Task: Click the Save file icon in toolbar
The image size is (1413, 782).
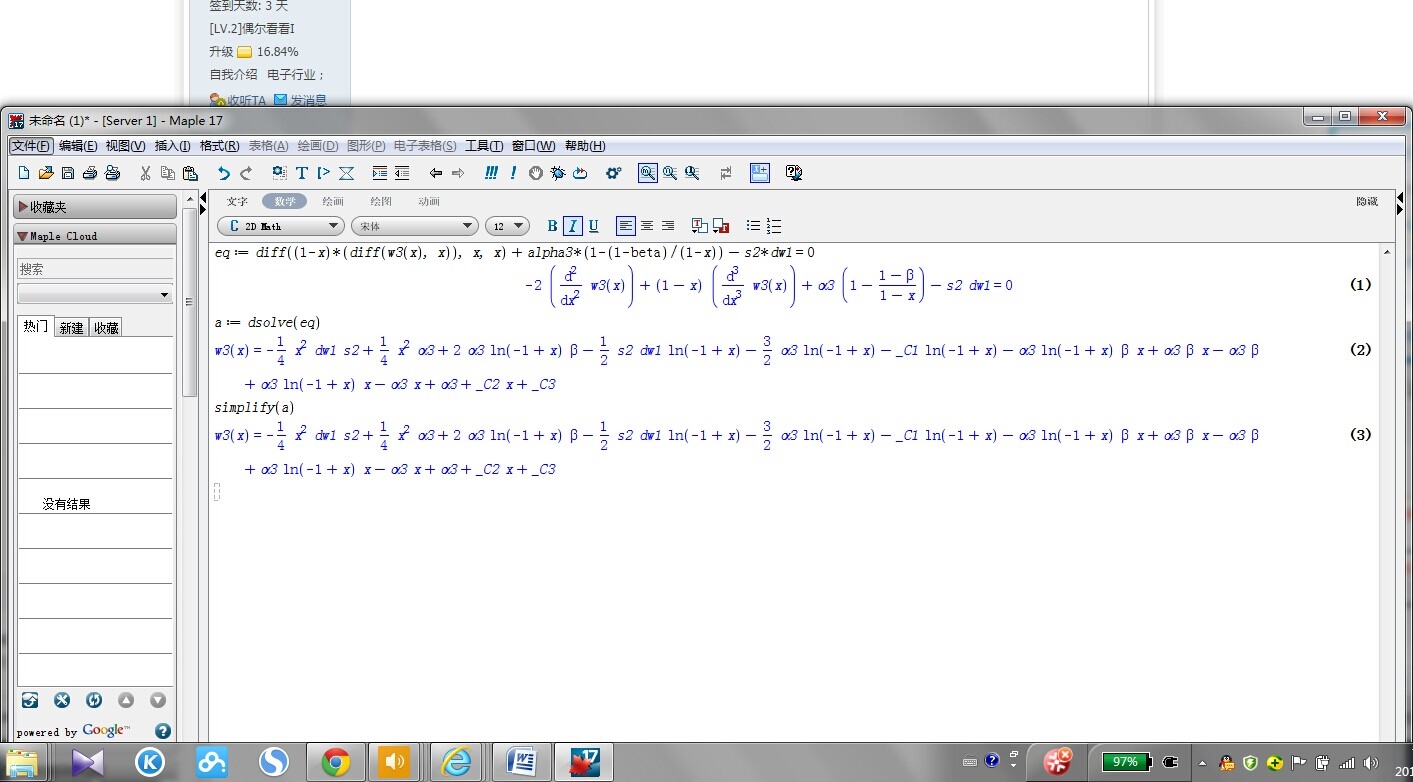Action: 68,173
